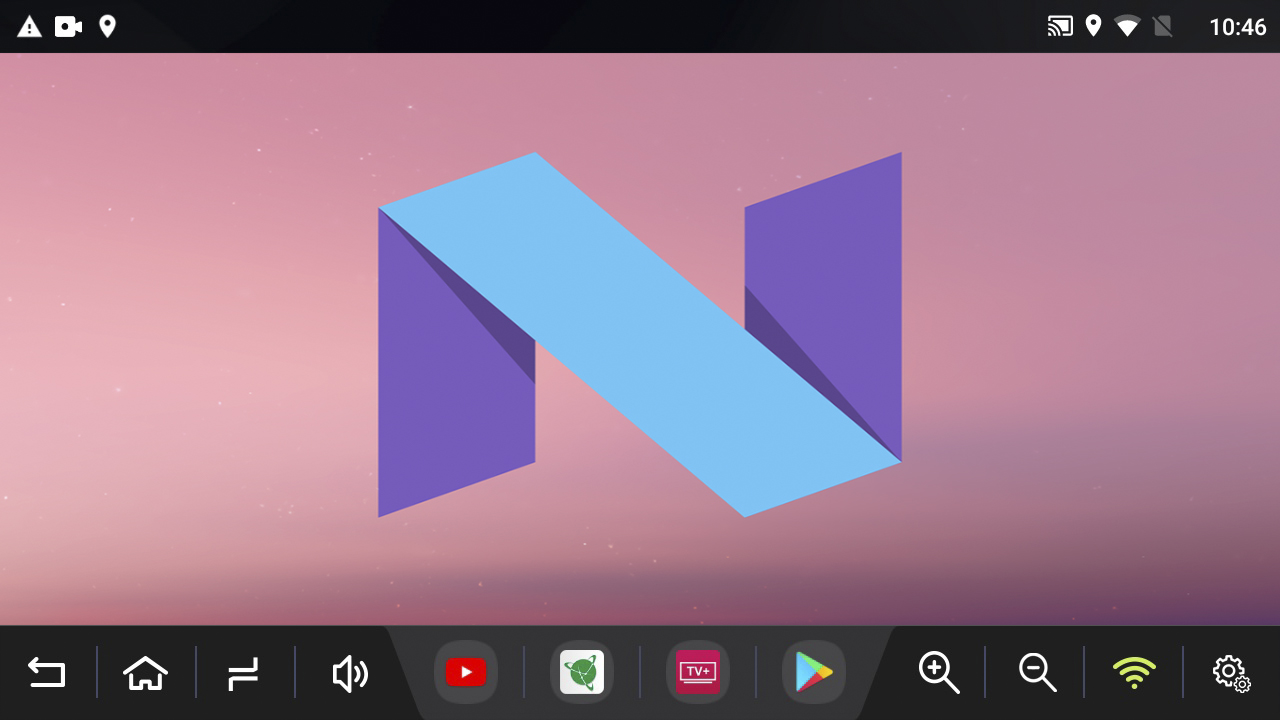Tap the video camera status icon
This screenshot has height=720, width=1280.
click(68, 27)
